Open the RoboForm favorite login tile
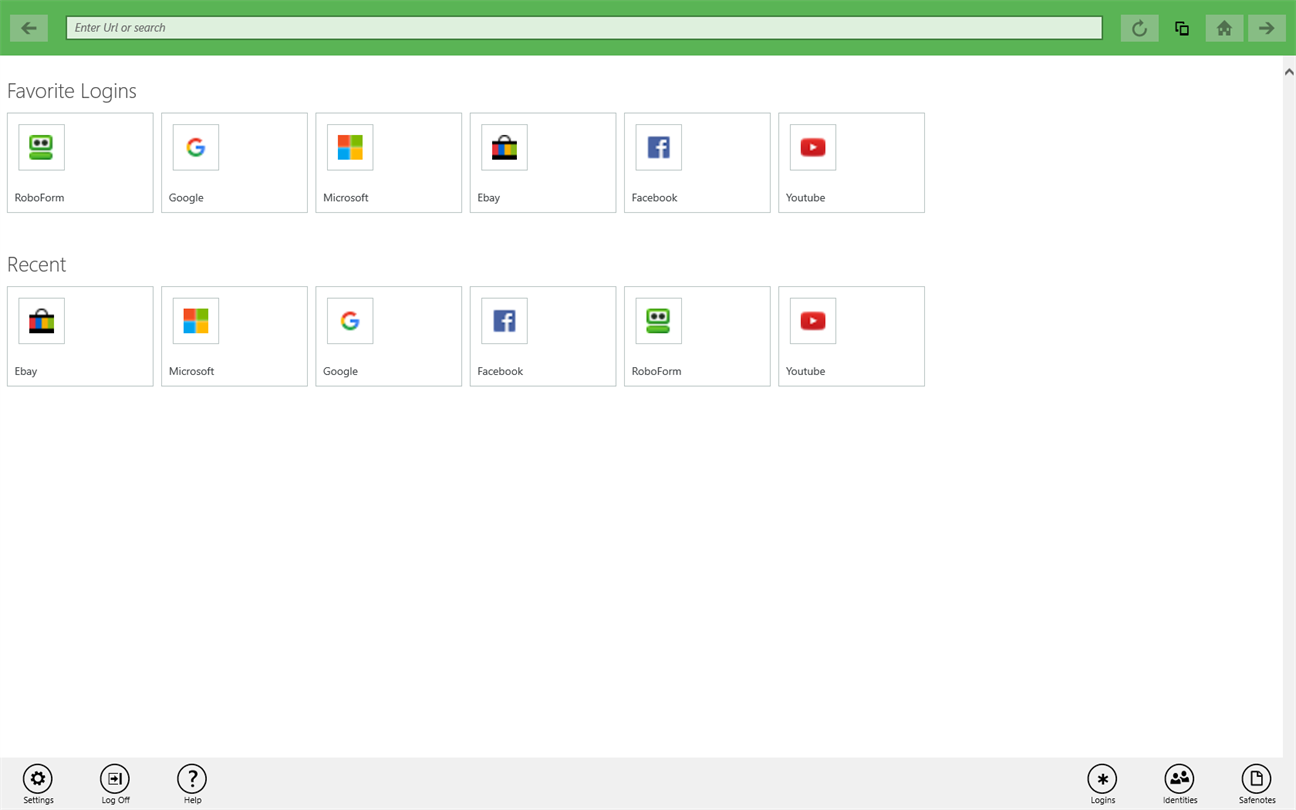This screenshot has height=810, width=1296. [x=80, y=162]
